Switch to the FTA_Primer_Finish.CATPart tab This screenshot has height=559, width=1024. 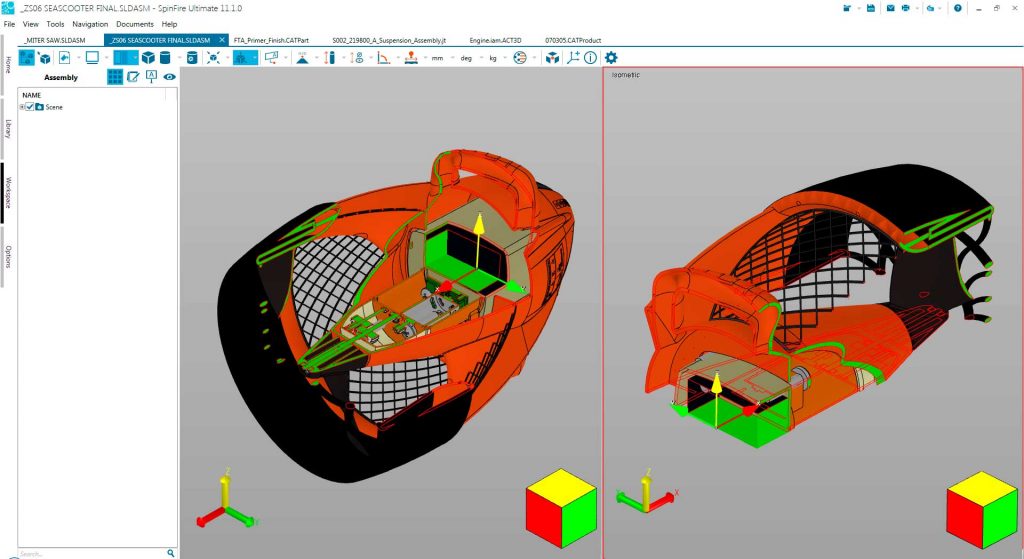click(x=271, y=40)
